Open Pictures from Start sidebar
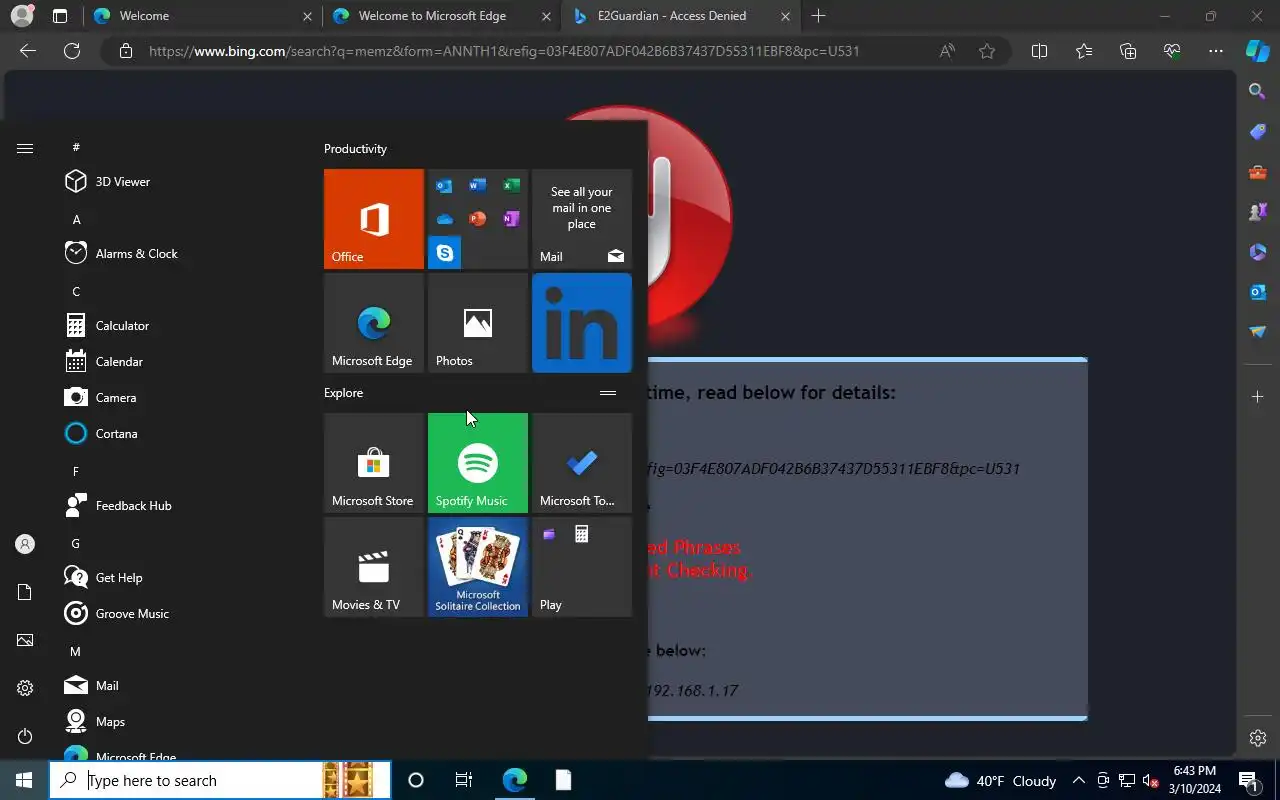The width and height of the screenshot is (1280, 800). [x=25, y=640]
